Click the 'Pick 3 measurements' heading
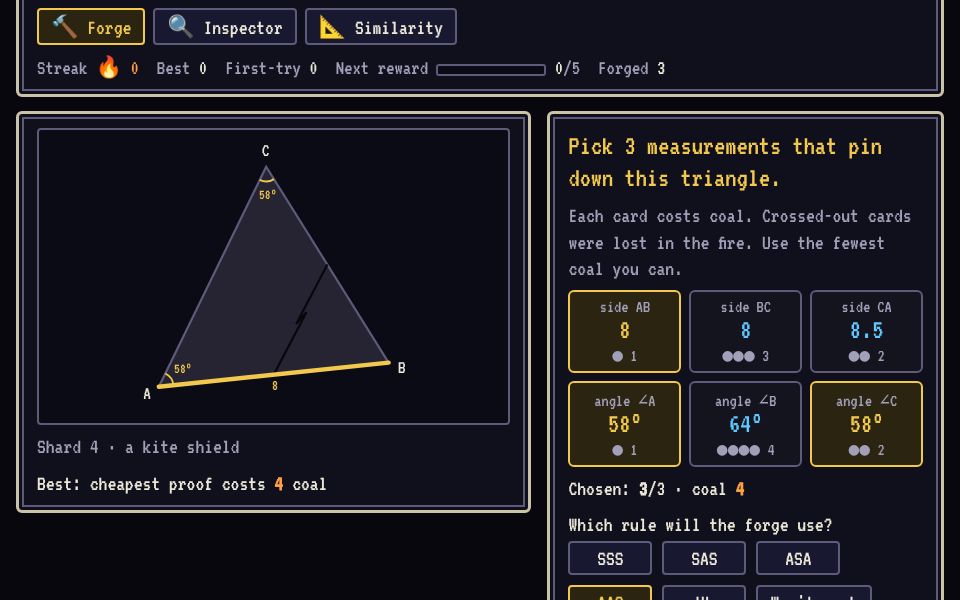The width and height of the screenshot is (960, 600). (x=725, y=163)
